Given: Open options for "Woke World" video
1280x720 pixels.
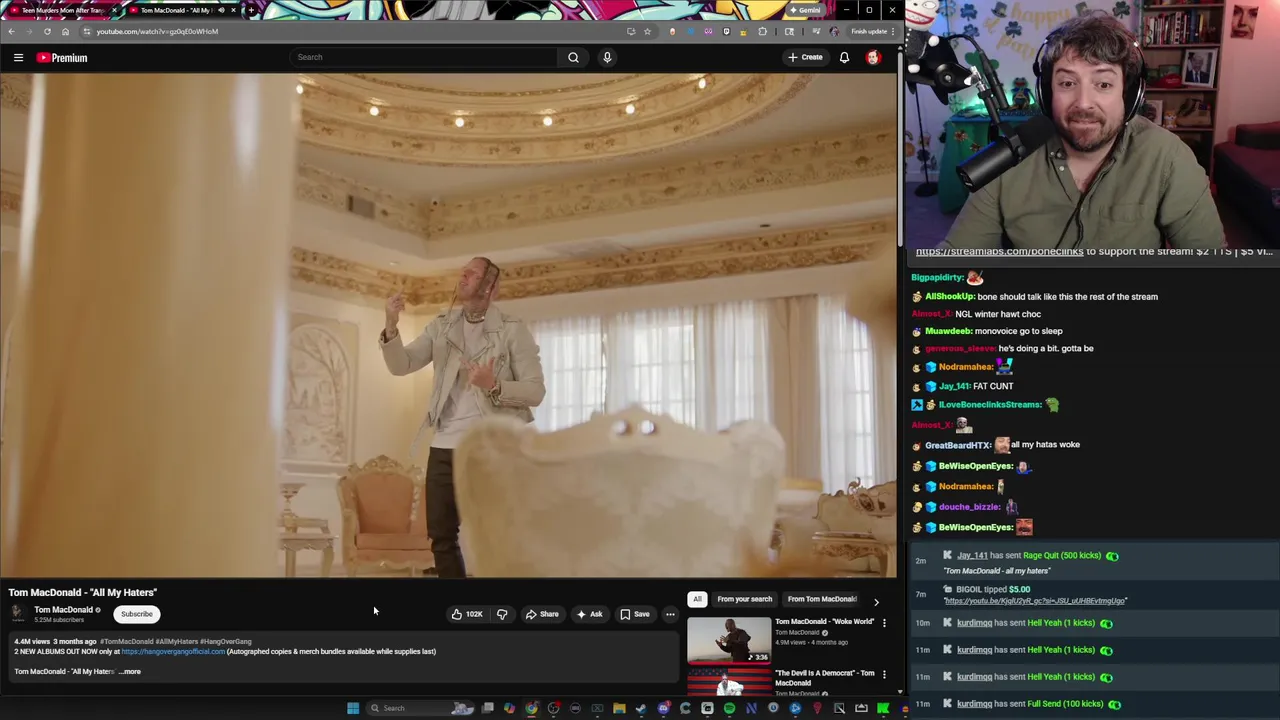Looking at the screenshot, I should pyautogui.click(x=884, y=623).
